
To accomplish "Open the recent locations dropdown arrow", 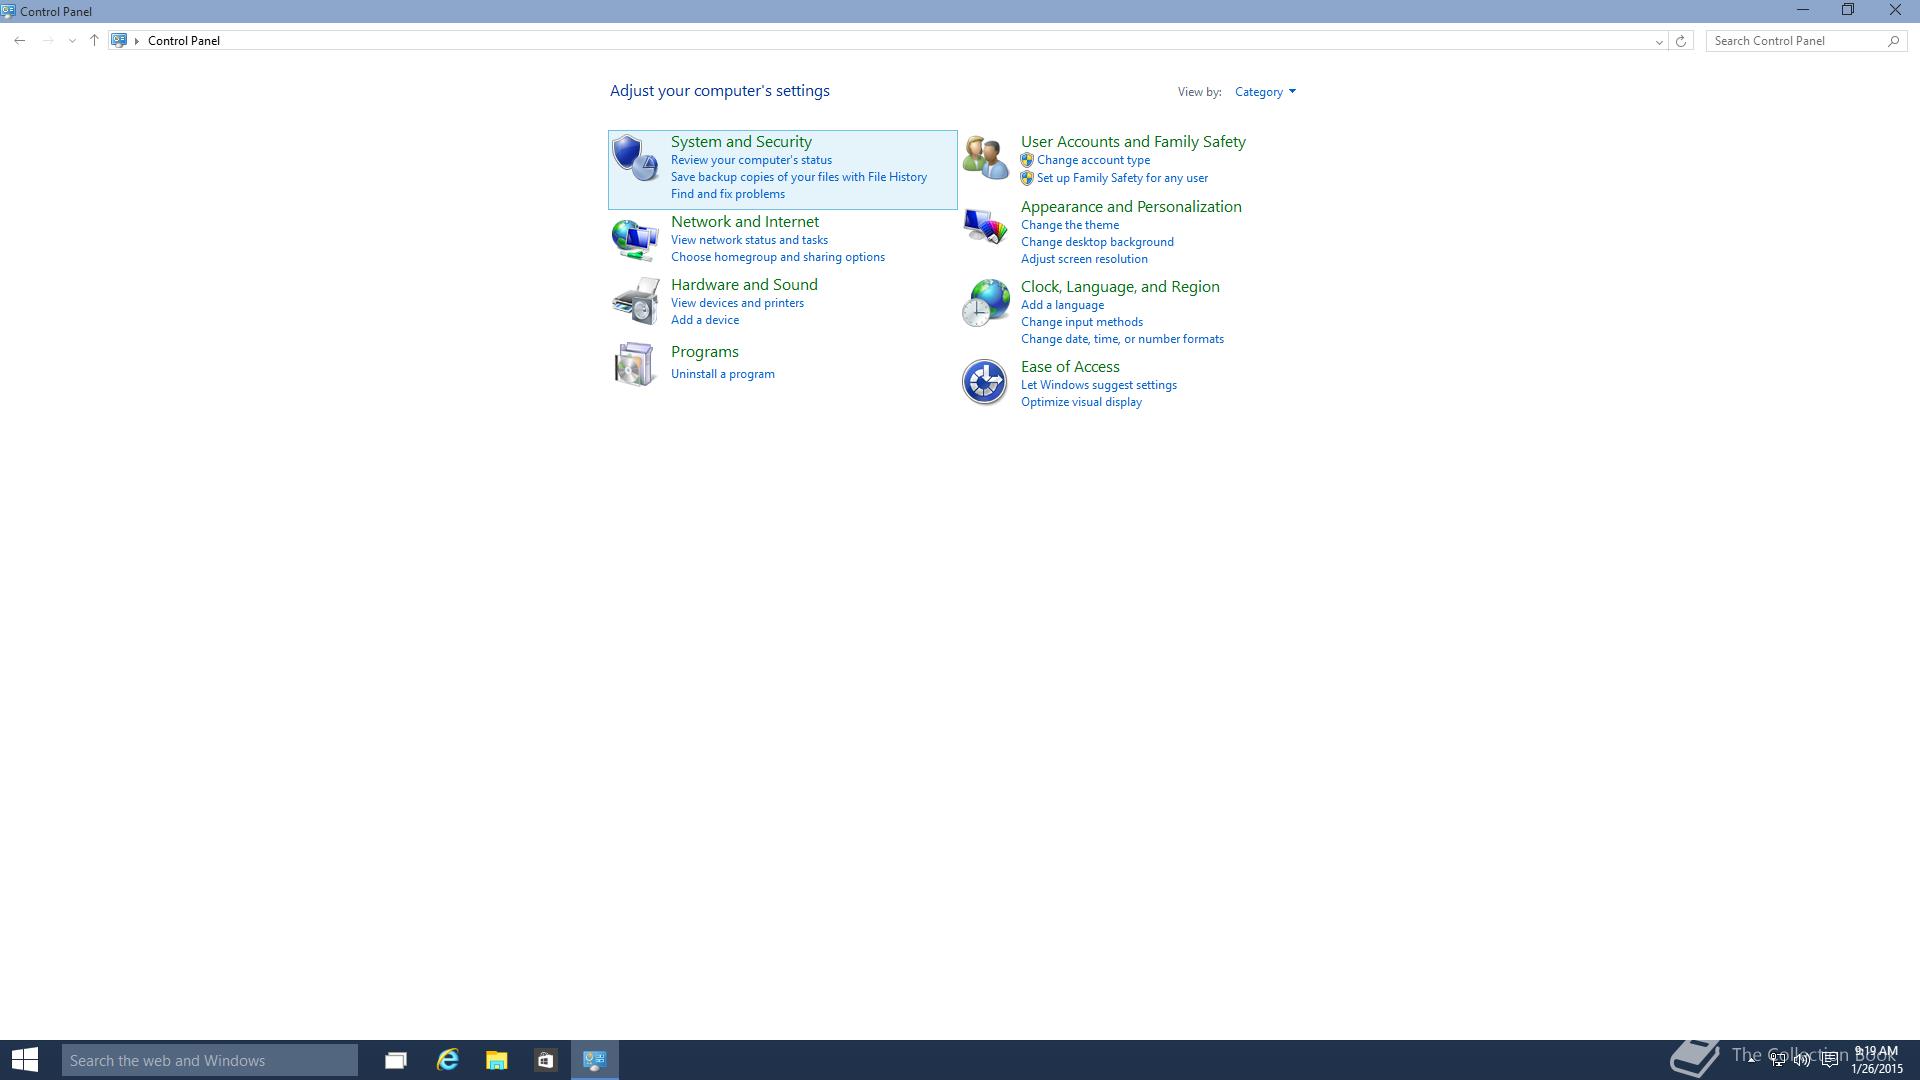I will coord(72,41).
